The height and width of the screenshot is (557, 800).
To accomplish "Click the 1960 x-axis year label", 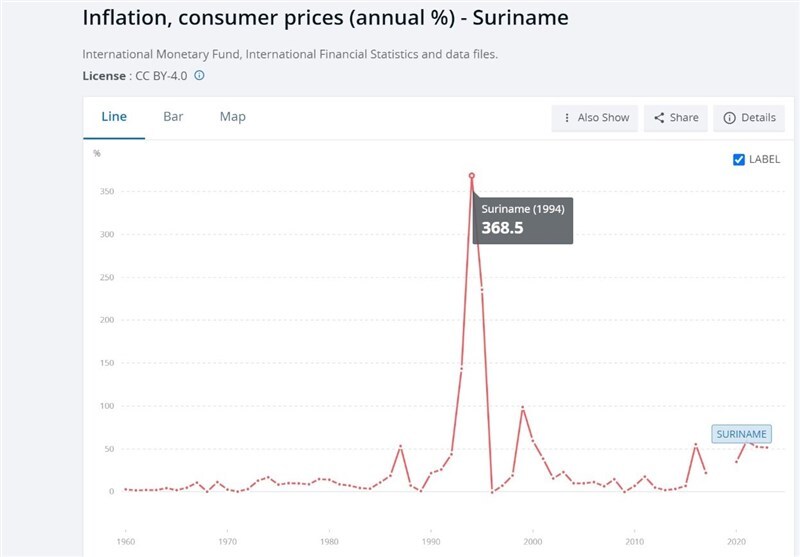I will [x=124, y=541].
